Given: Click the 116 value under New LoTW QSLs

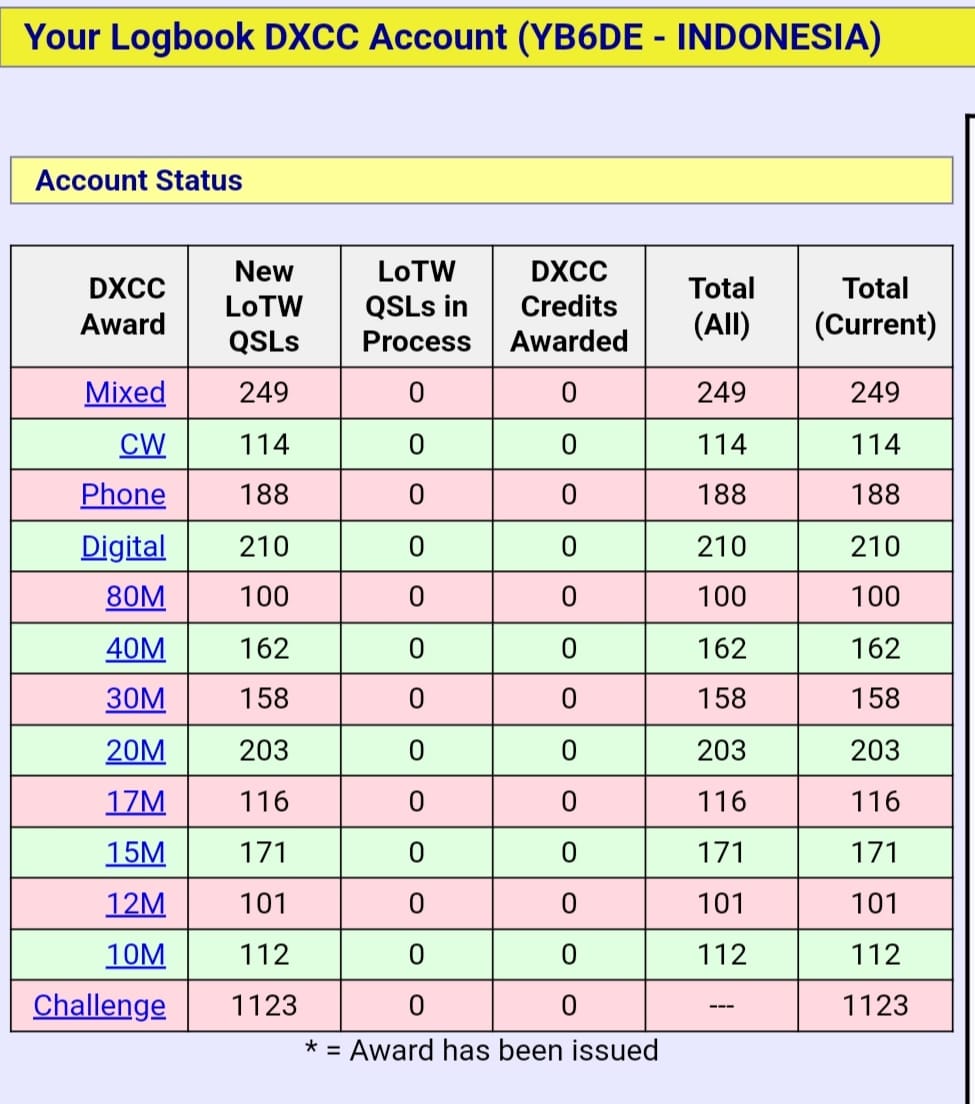Looking at the screenshot, I should 264,801.
